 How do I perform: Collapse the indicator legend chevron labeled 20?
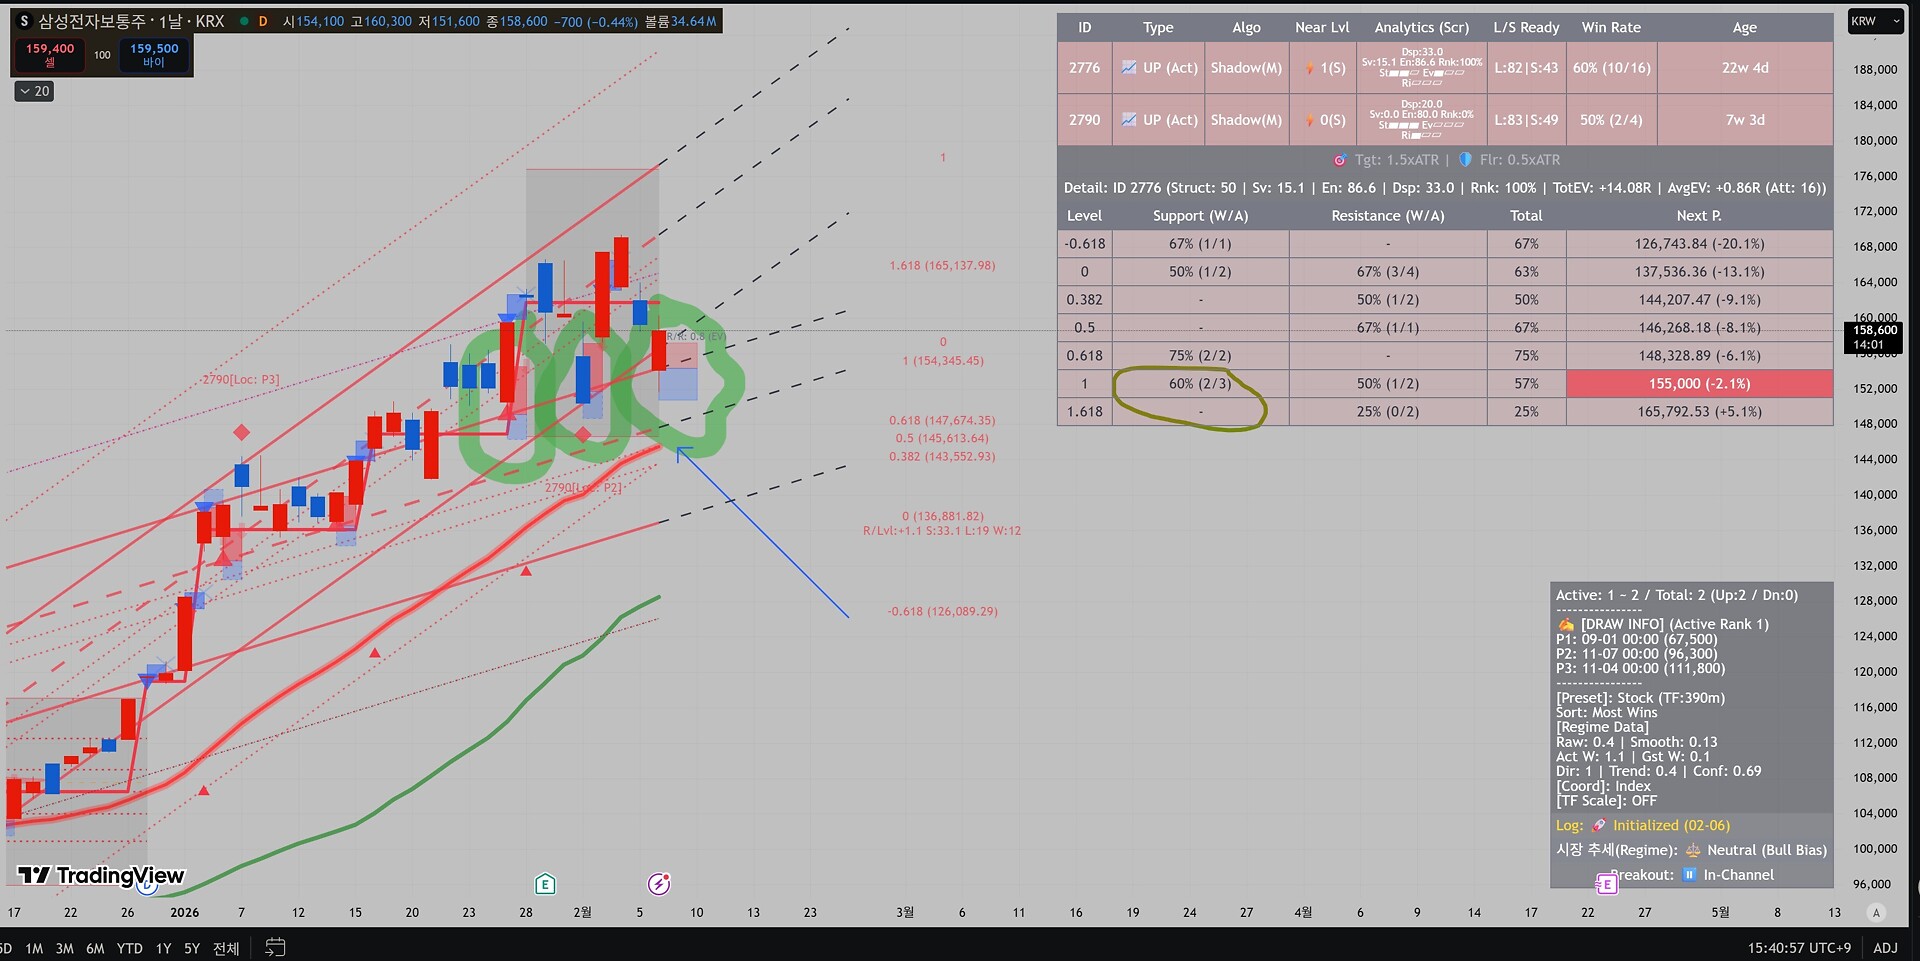[34, 91]
